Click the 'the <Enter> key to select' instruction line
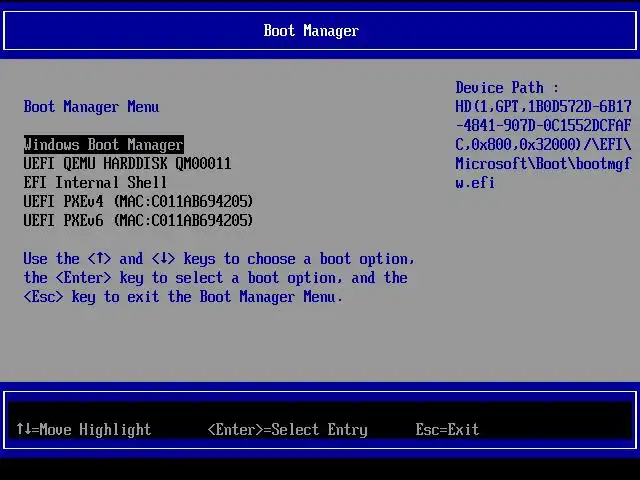 click(216, 278)
